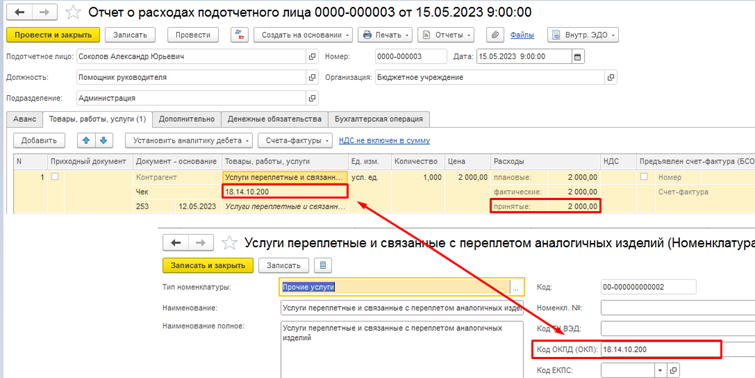Screen dimensions: 755x378
Task: Expand the Печать dropdown menu
Action: [x=387, y=35]
